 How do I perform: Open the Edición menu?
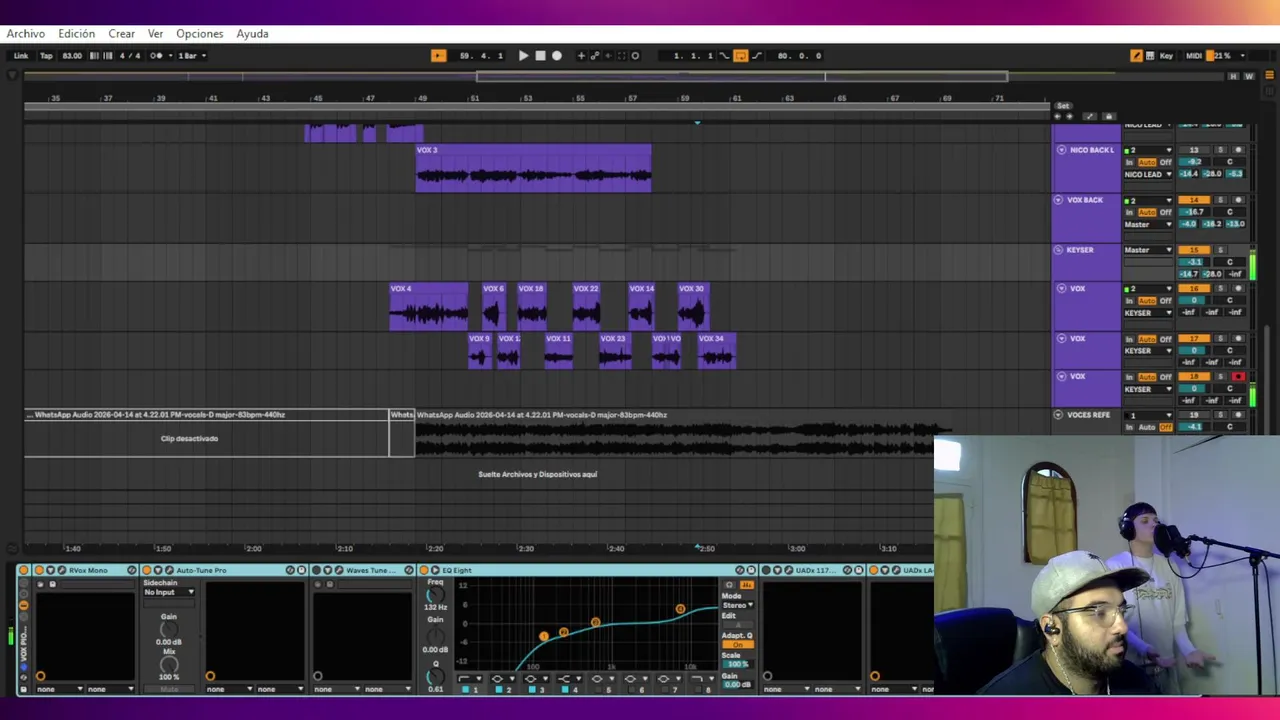[x=76, y=33]
